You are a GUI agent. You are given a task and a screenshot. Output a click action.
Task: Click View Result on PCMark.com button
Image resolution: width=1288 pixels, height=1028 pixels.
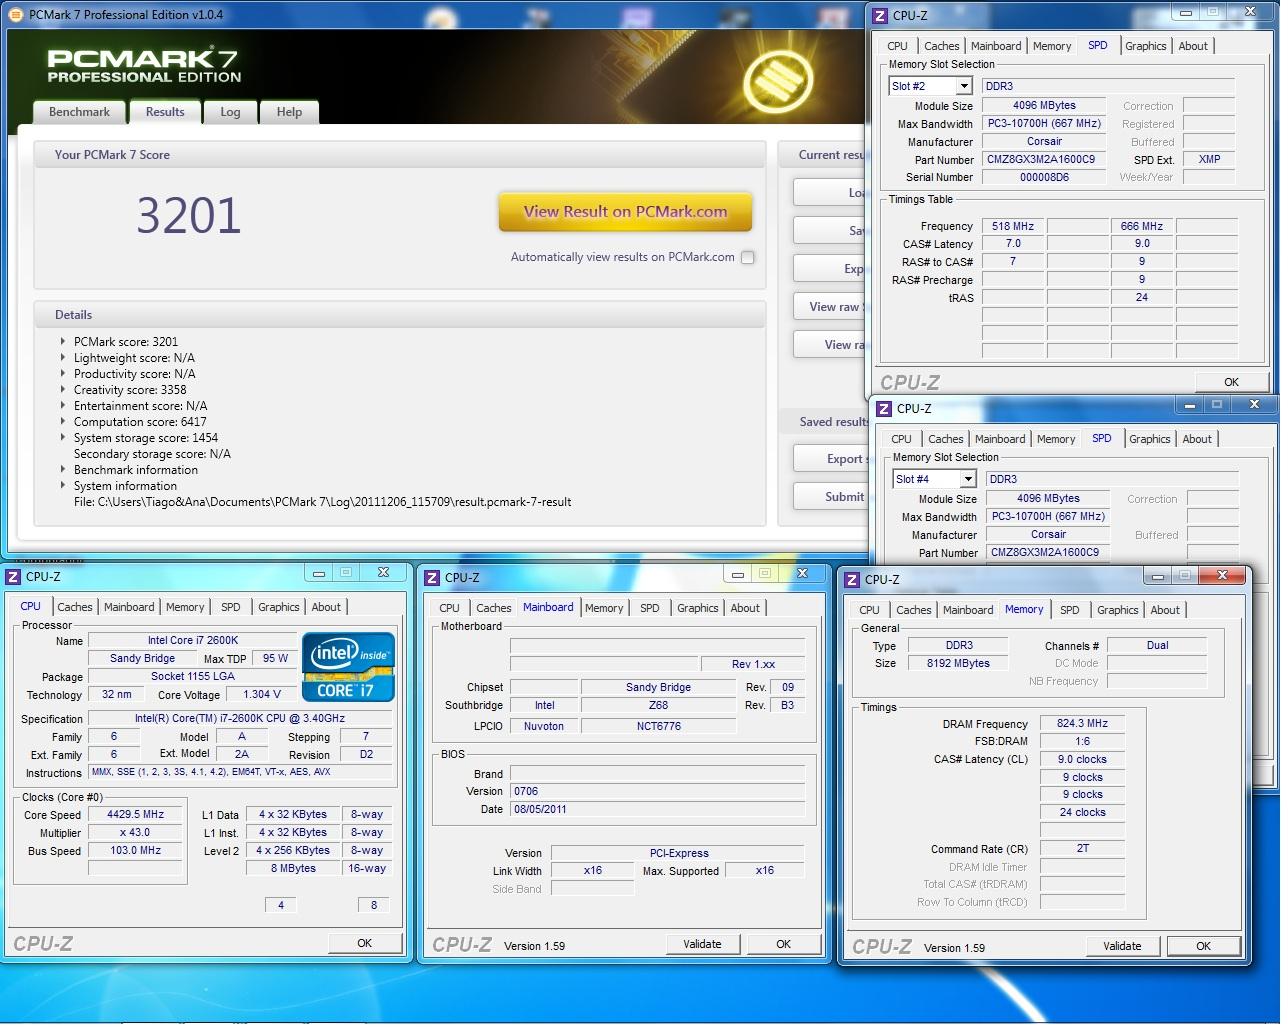pos(625,212)
